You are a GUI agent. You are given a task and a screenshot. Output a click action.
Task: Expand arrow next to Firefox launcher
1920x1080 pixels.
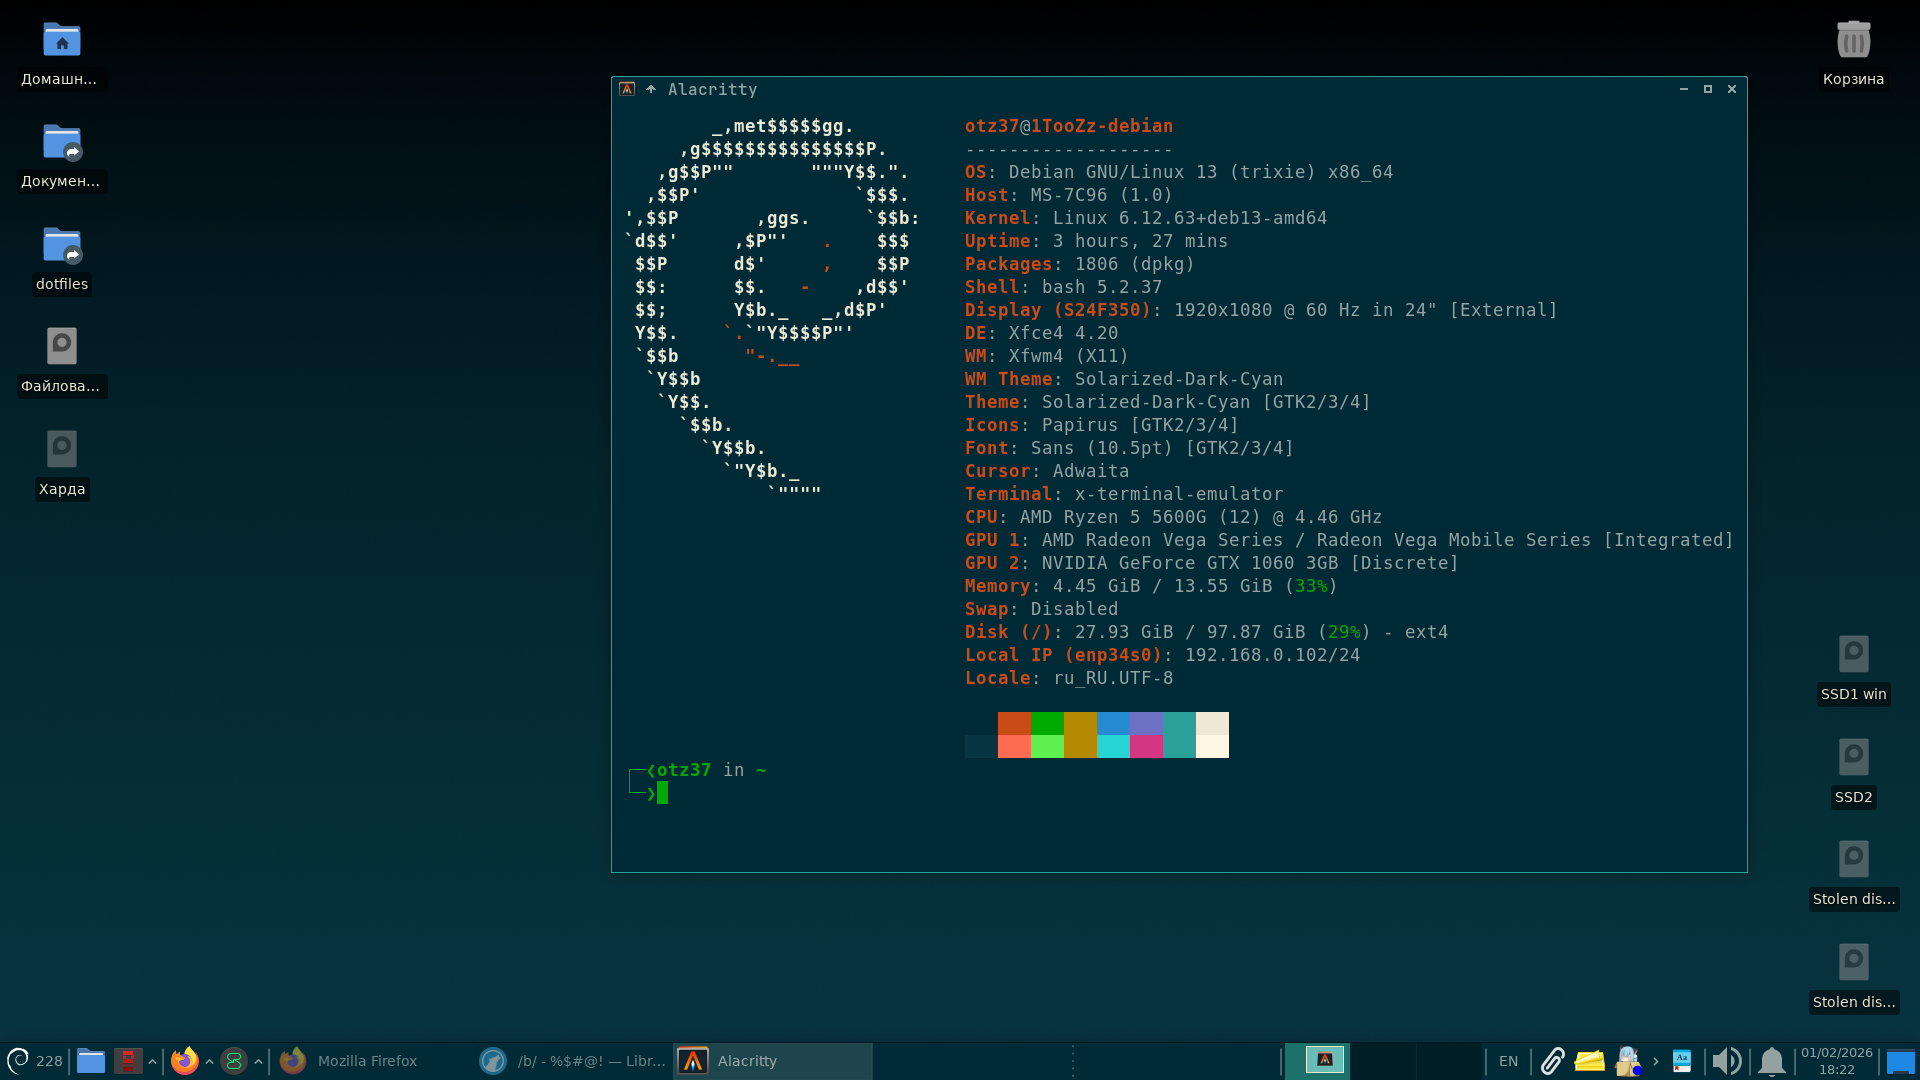pos(209,1061)
